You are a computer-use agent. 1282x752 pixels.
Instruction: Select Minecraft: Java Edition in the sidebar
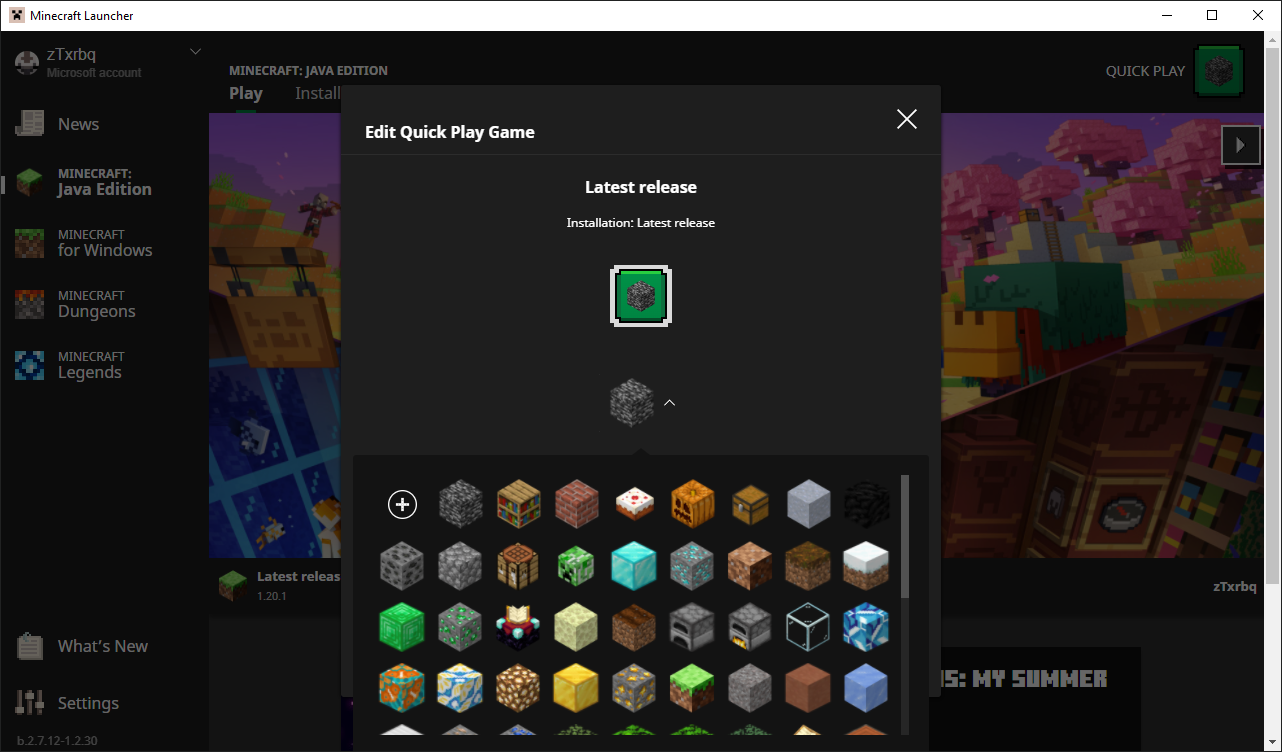[x=104, y=182]
